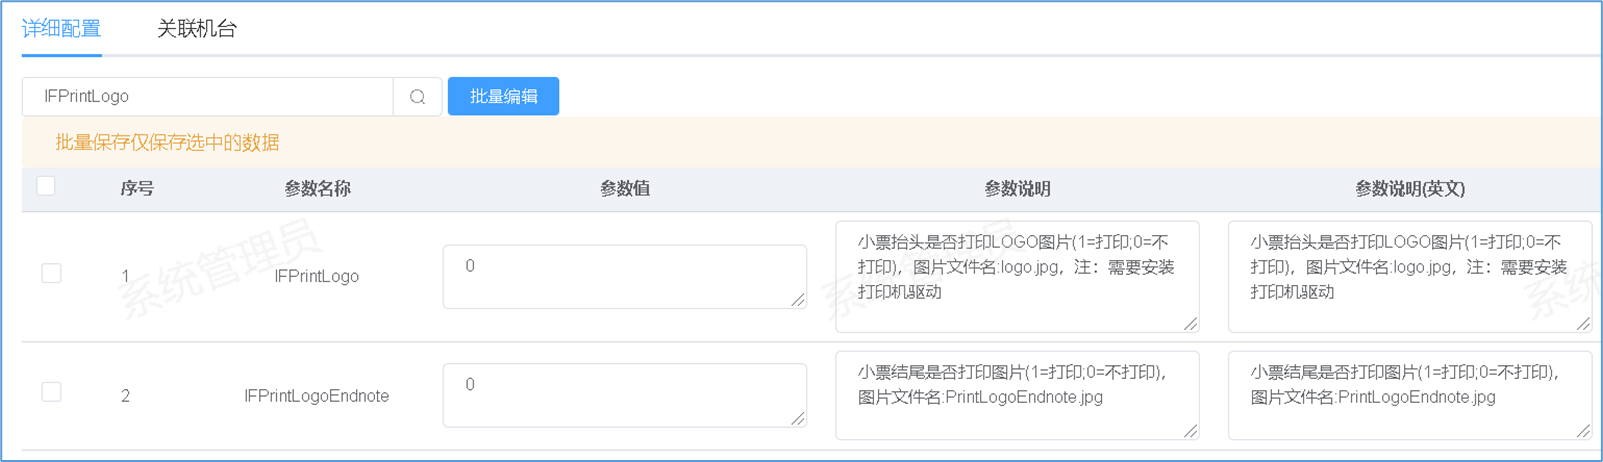Click the search magnifier icon
Viewport: 1603px width, 462px height.
click(x=417, y=97)
